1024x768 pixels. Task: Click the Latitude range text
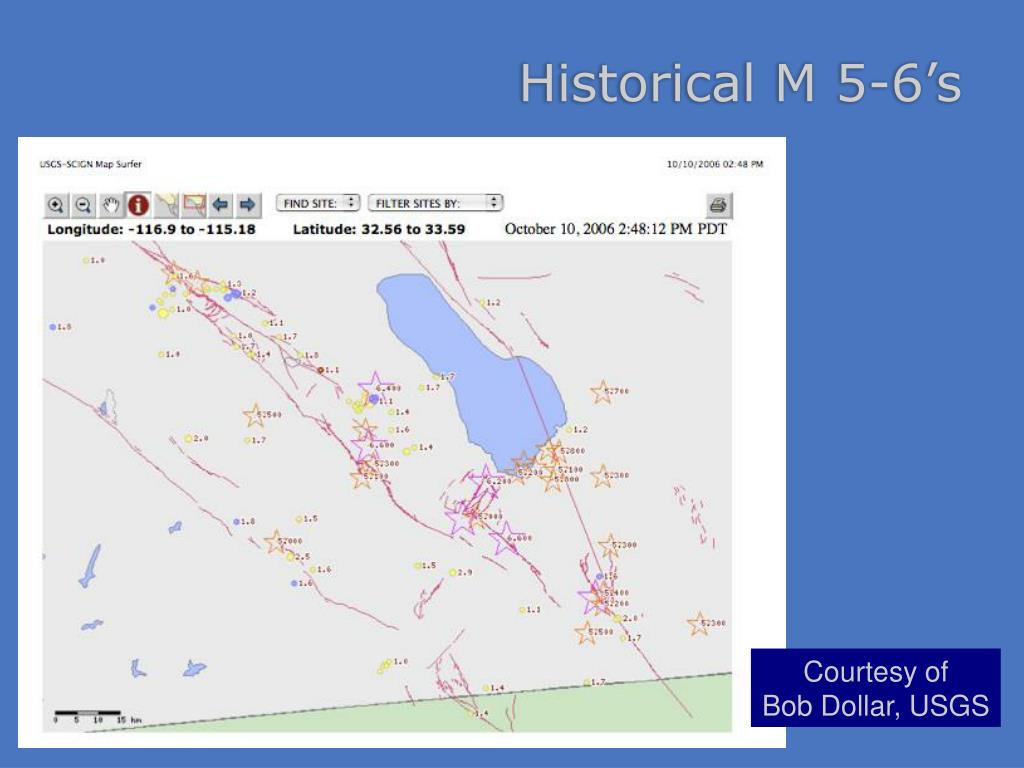(x=379, y=229)
